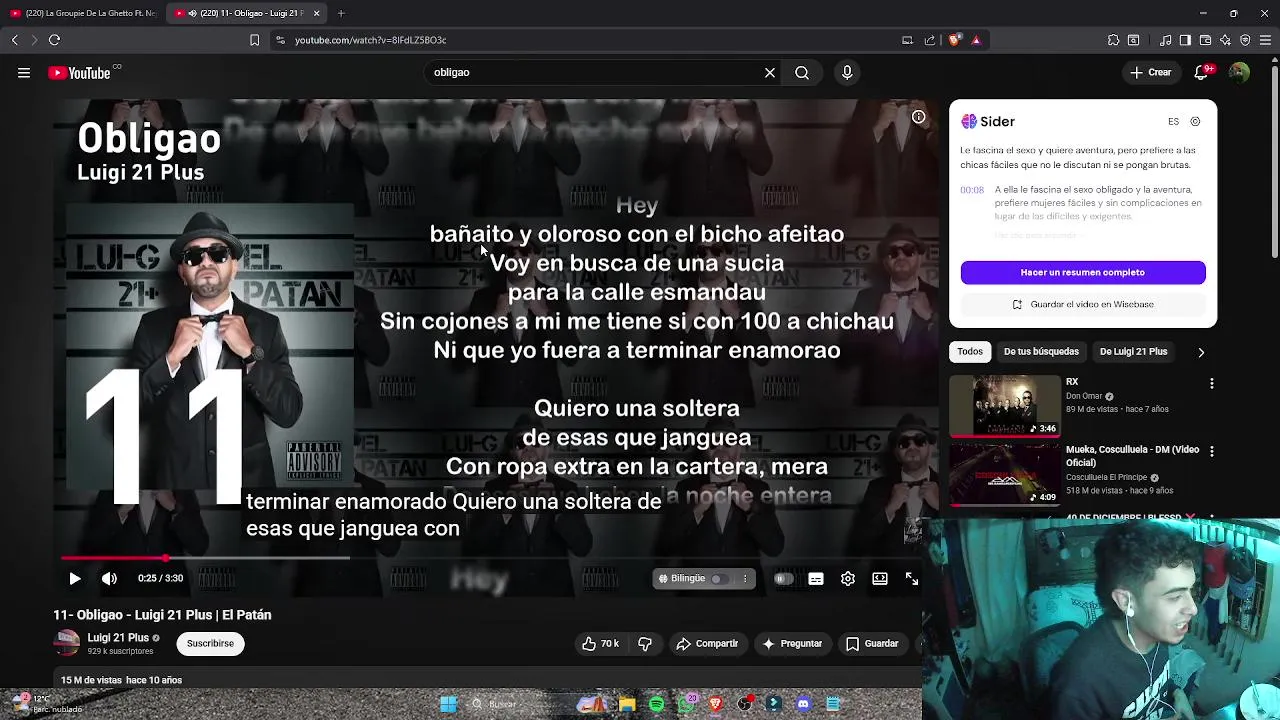Open the Luigi 21 Plus channel link
This screenshot has width=1280, height=720.
click(x=118, y=637)
